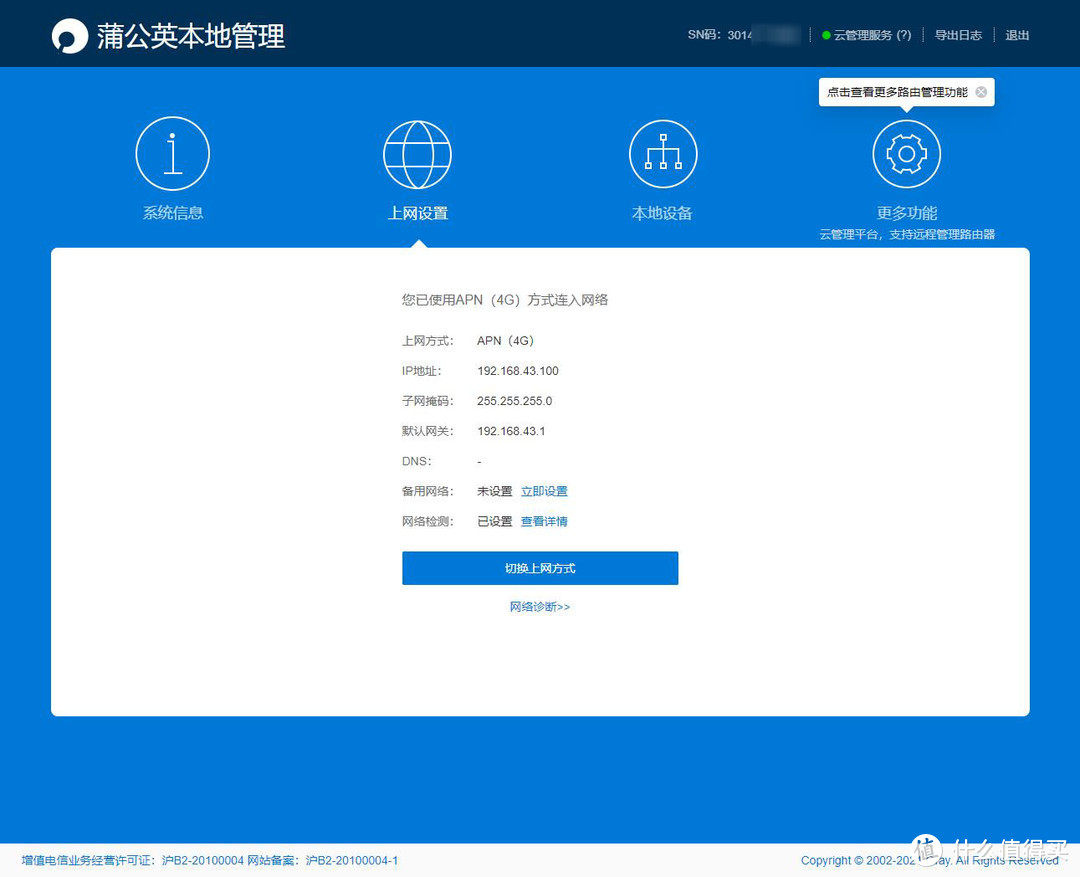The image size is (1080, 877).
Task: Switch to 本地设备 tab label
Action: click(x=662, y=212)
